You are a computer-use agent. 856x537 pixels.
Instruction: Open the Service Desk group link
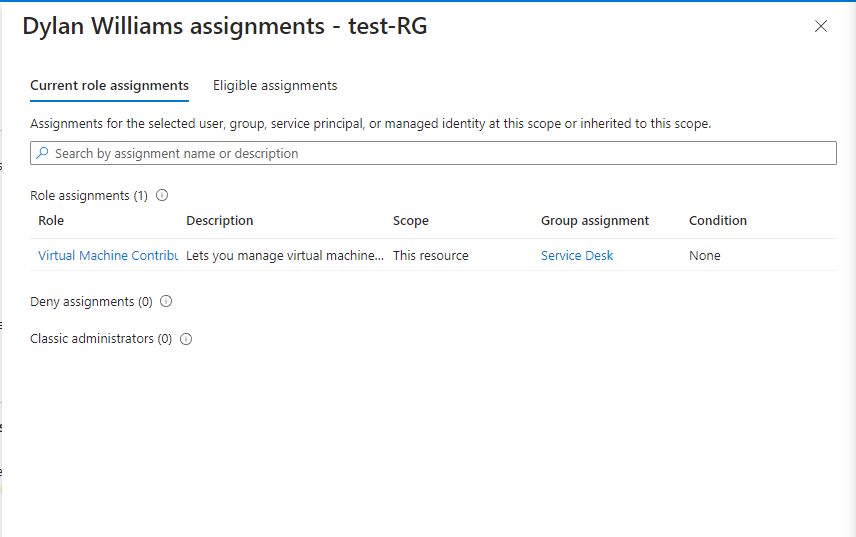(577, 256)
